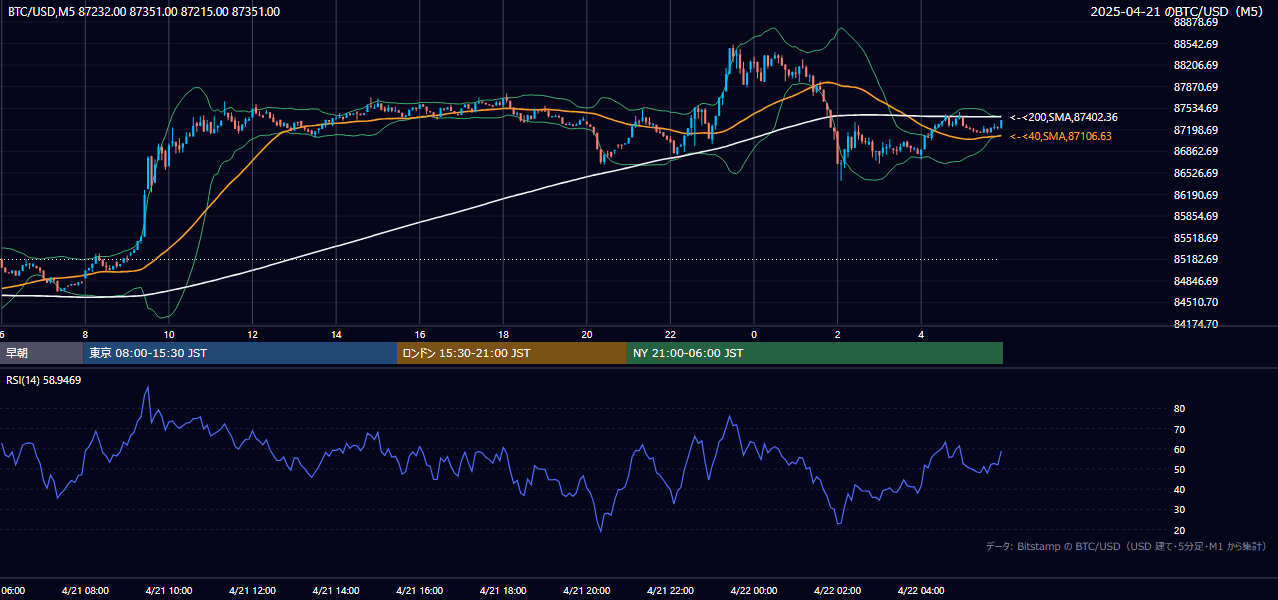Click RSI scale value 20
The height and width of the screenshot is (600, 1278).
pyautogui.click(x=1179, y=530)
